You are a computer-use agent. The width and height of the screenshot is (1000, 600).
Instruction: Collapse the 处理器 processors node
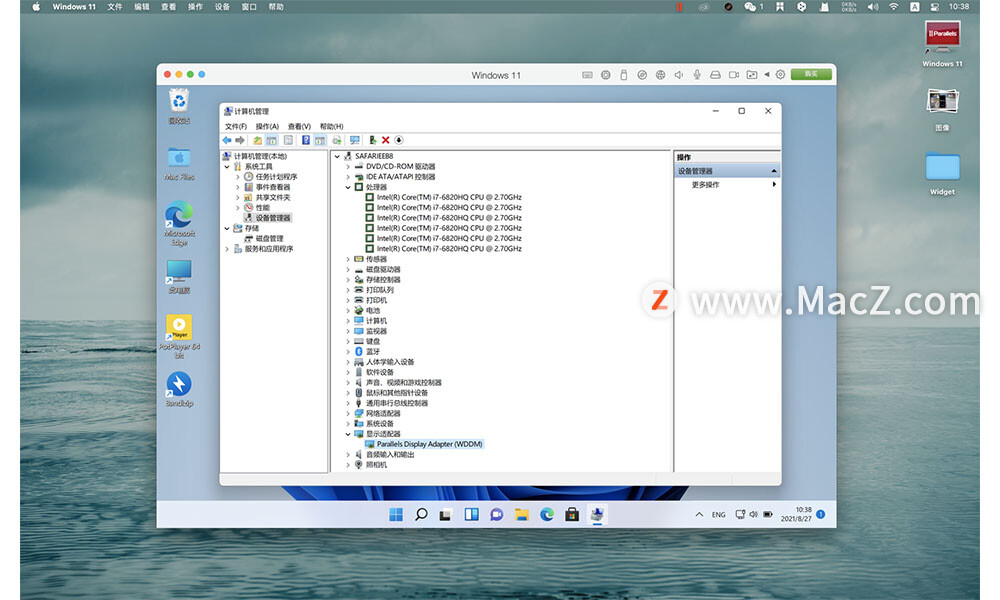tap(348, 187)
